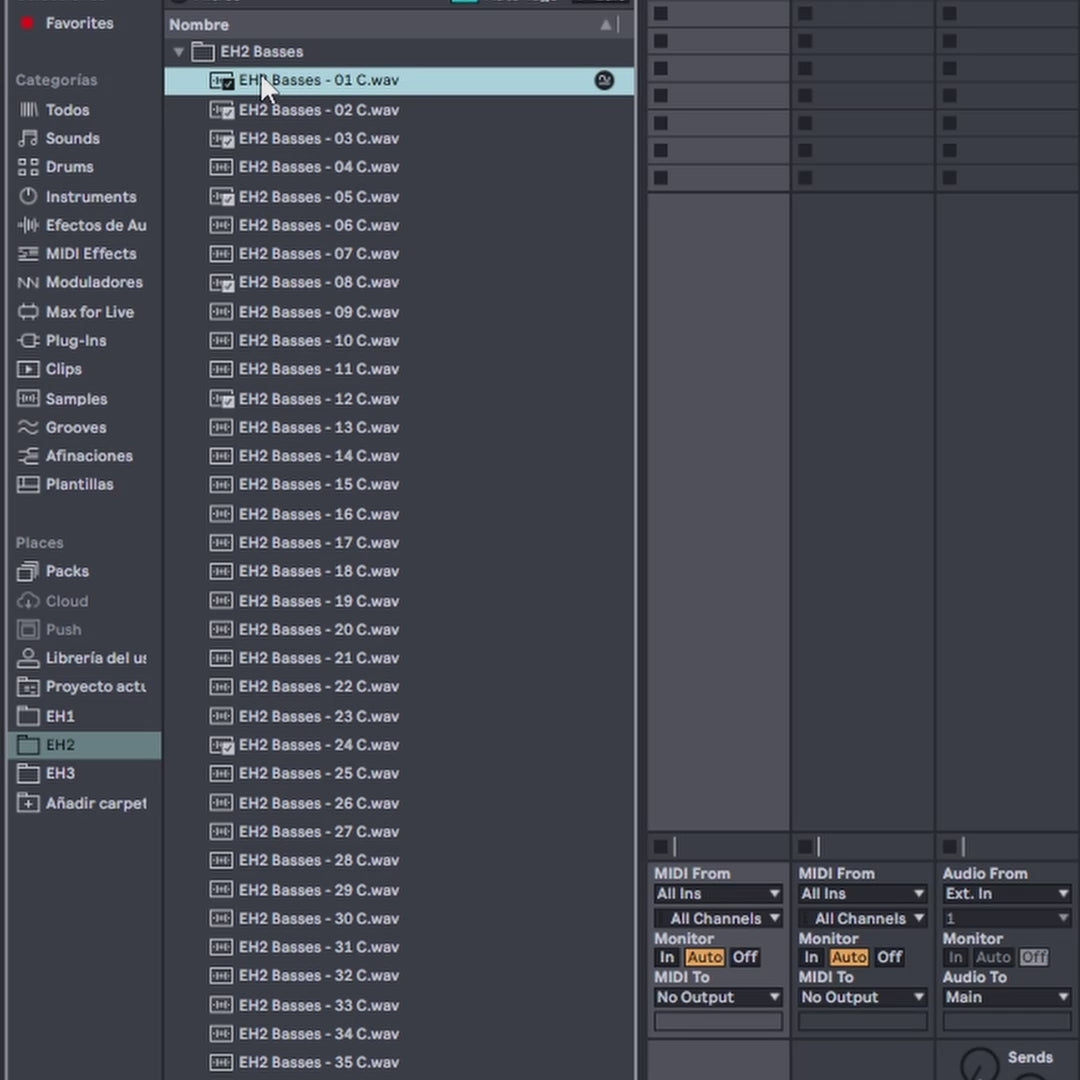The height and width of the screenshot is (1080, 1080).
Task: Set first track Monitor to In
Action: (667, 957)
